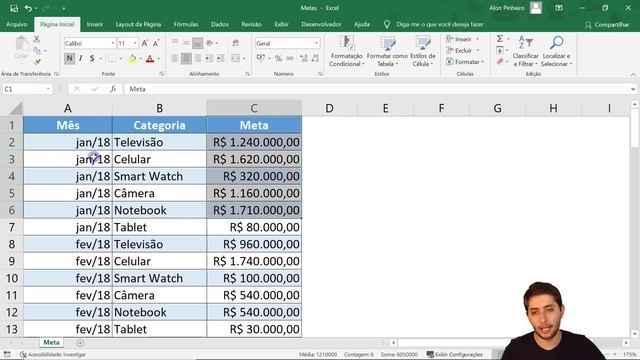Viewport: 640px width, 360px height.
Task: Click the lightbulb Diga-me search box
Action: point(440,24)
